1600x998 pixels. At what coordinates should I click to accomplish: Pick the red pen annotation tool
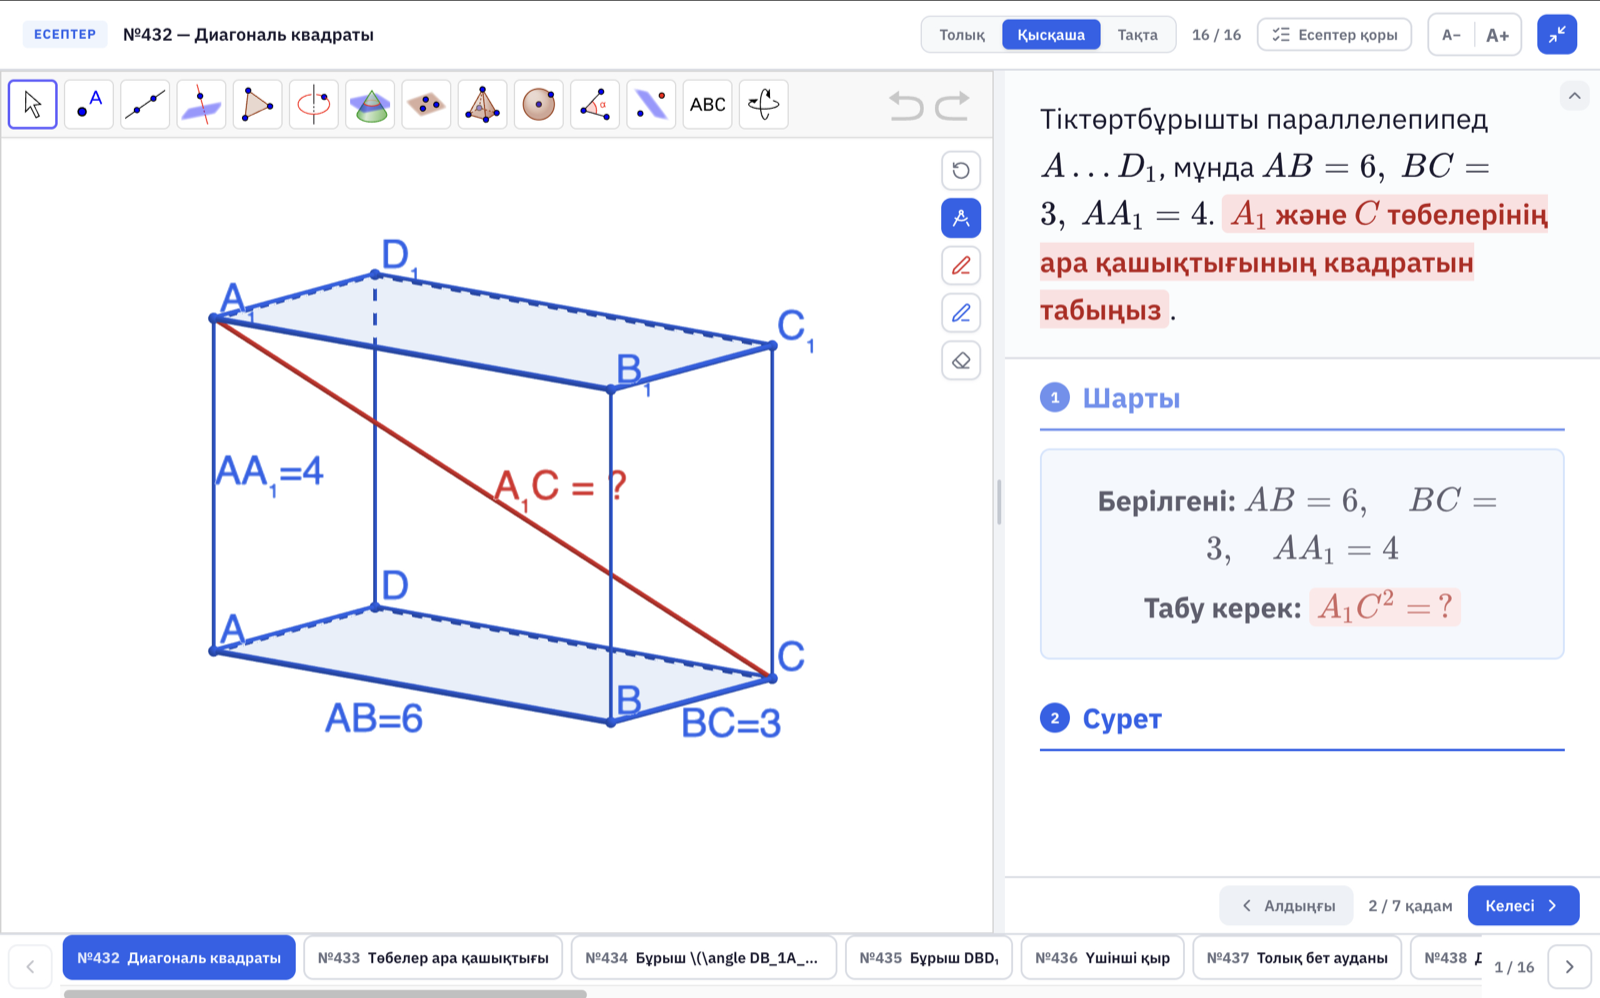(961, 265)
